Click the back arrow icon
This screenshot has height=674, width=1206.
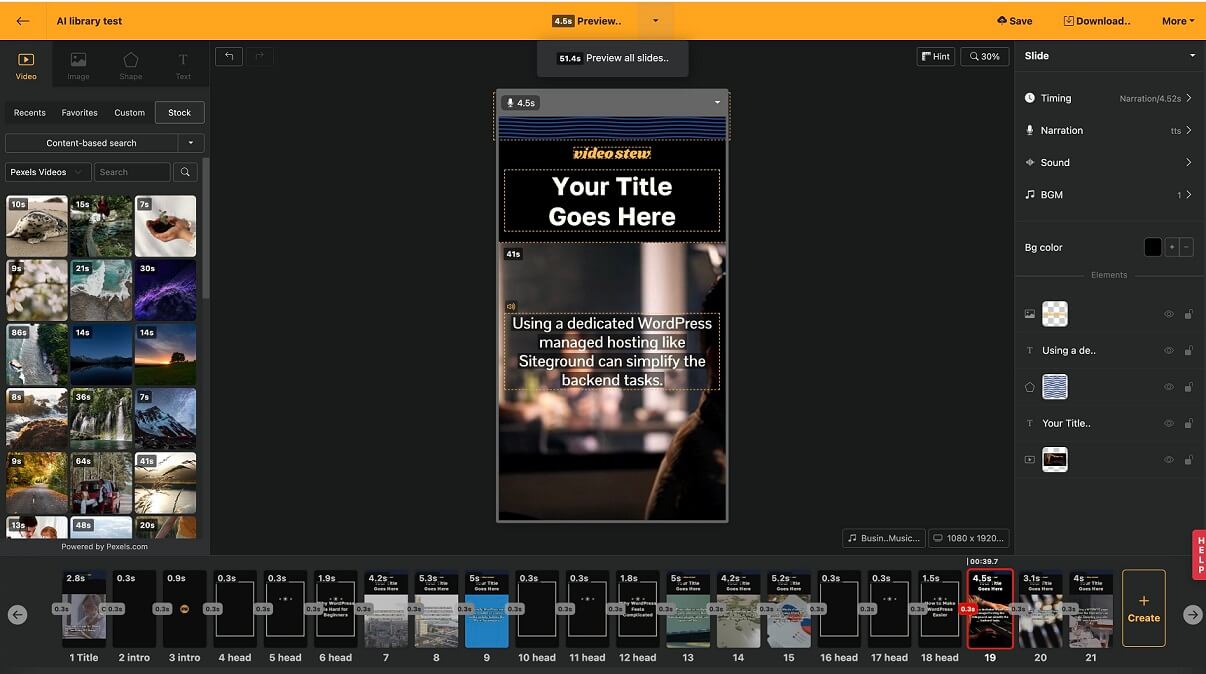click(x=22, y=21)
